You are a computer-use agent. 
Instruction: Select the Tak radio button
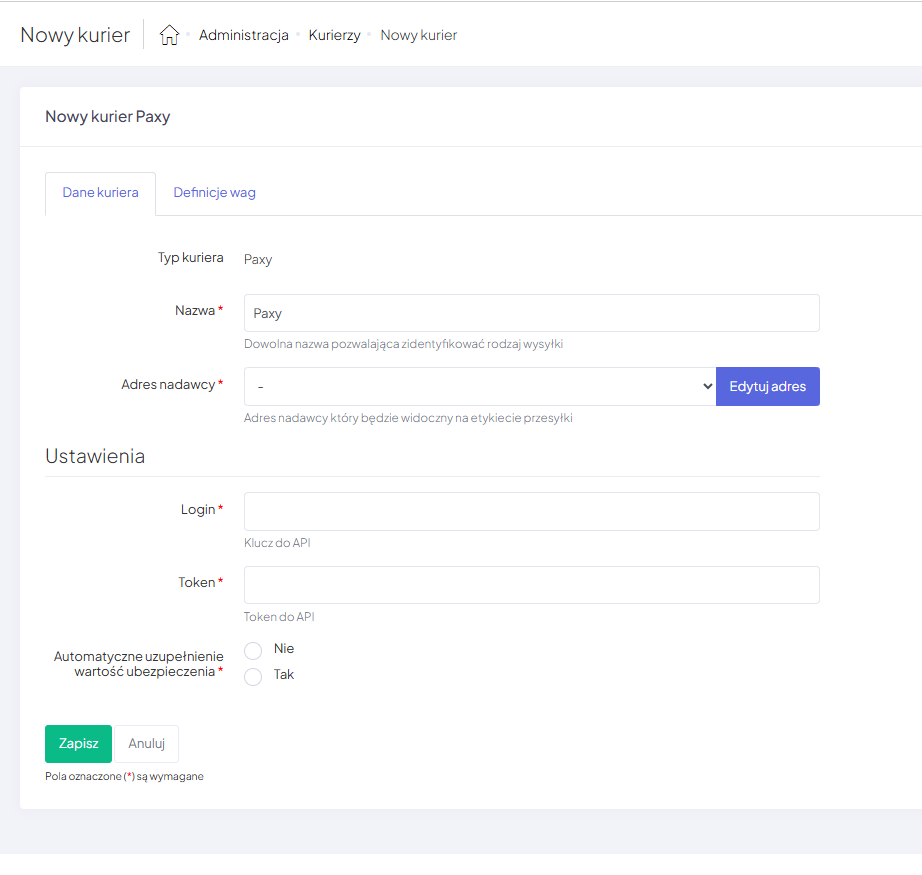(x=253, y=676)
